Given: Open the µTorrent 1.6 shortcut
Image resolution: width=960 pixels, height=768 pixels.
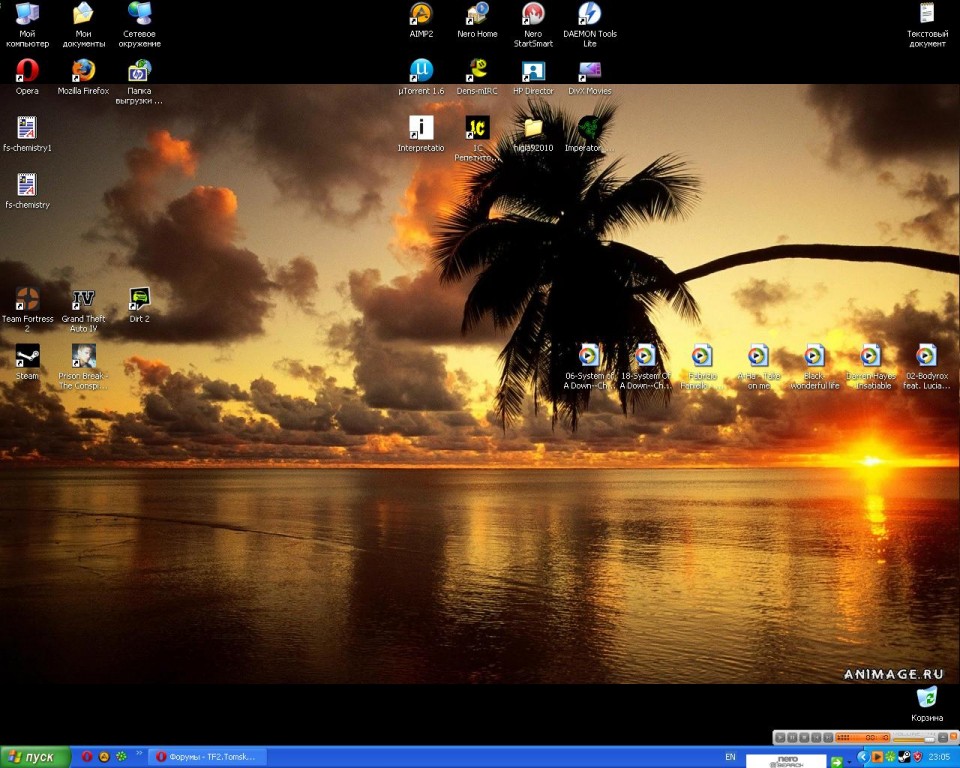Looking at the screenshot, I should (421, 71).
